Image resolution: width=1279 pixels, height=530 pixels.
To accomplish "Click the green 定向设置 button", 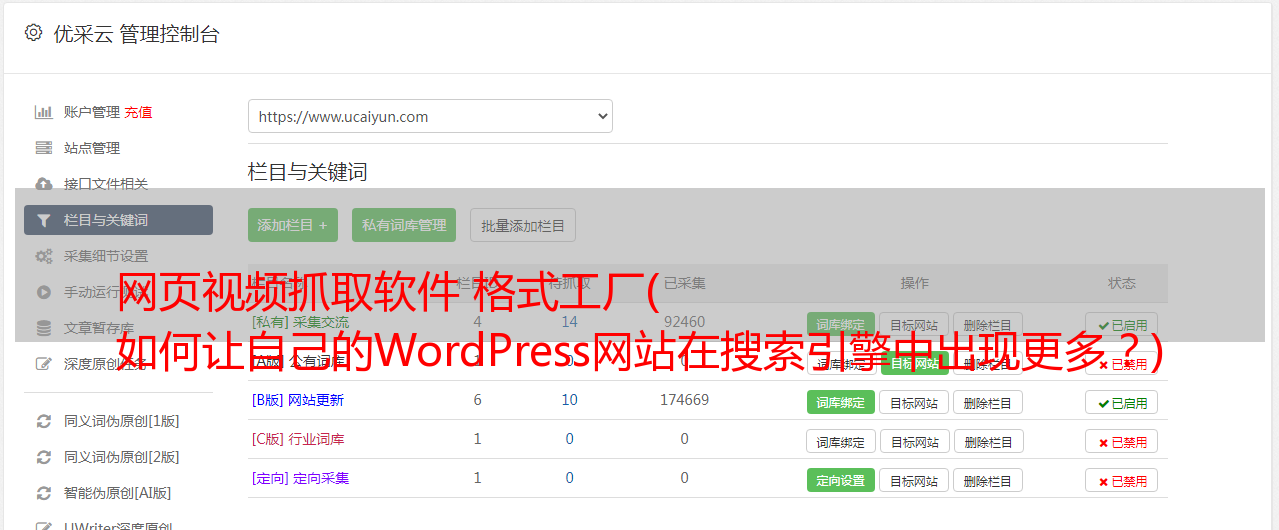I will (841, 480).
